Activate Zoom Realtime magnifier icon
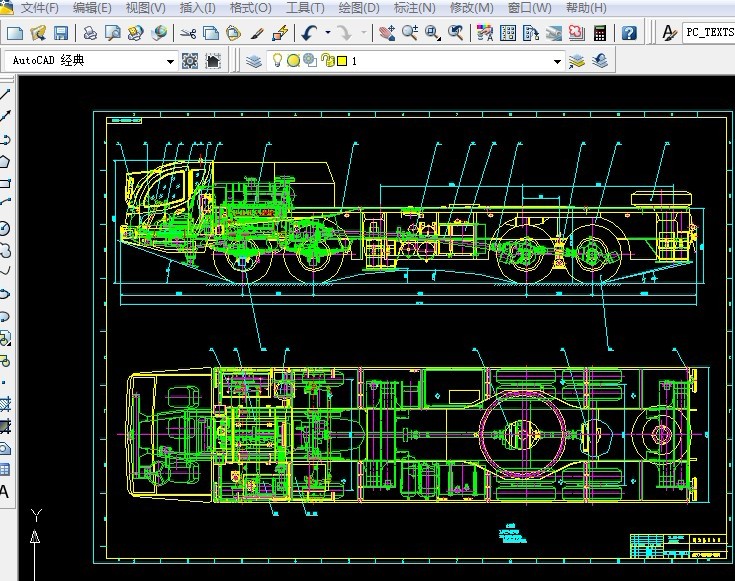Image resolution: width=735 pixels, height=581 pixels. click(x=410, y=33)
